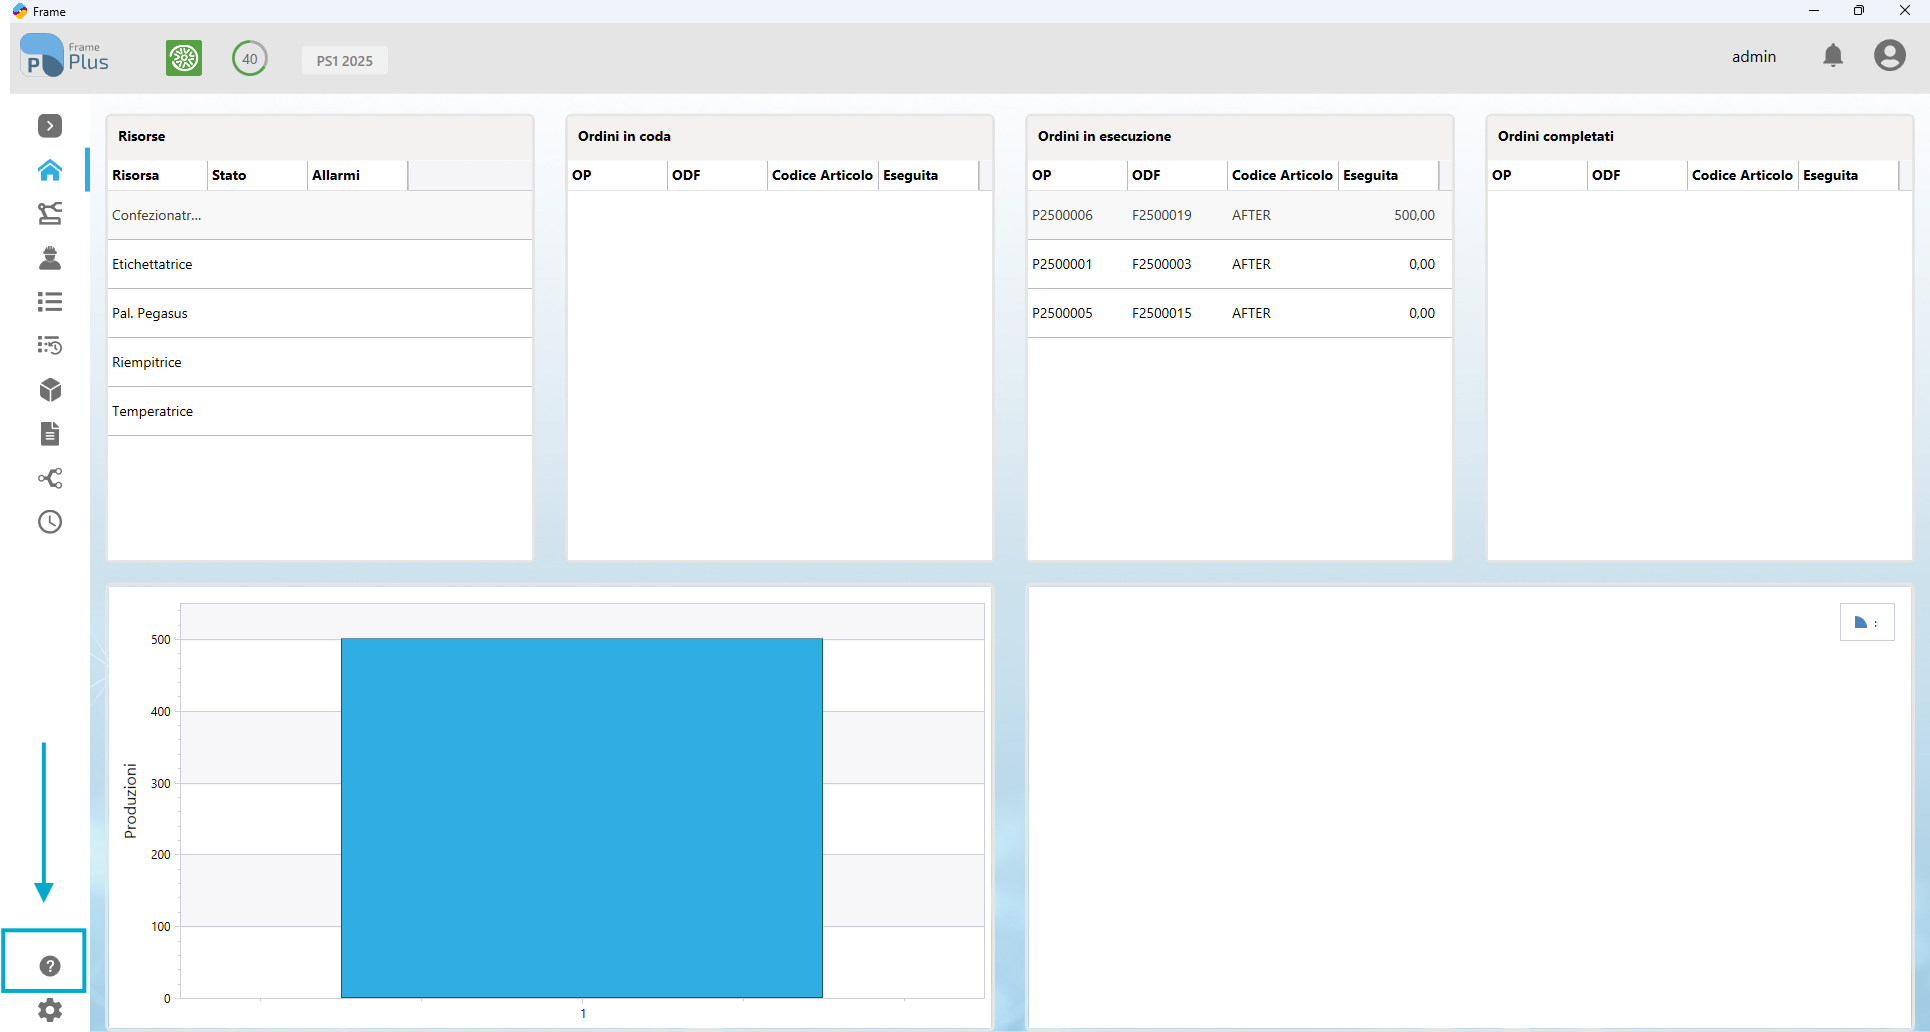Click the notifications bell icon

point(1833,56)
